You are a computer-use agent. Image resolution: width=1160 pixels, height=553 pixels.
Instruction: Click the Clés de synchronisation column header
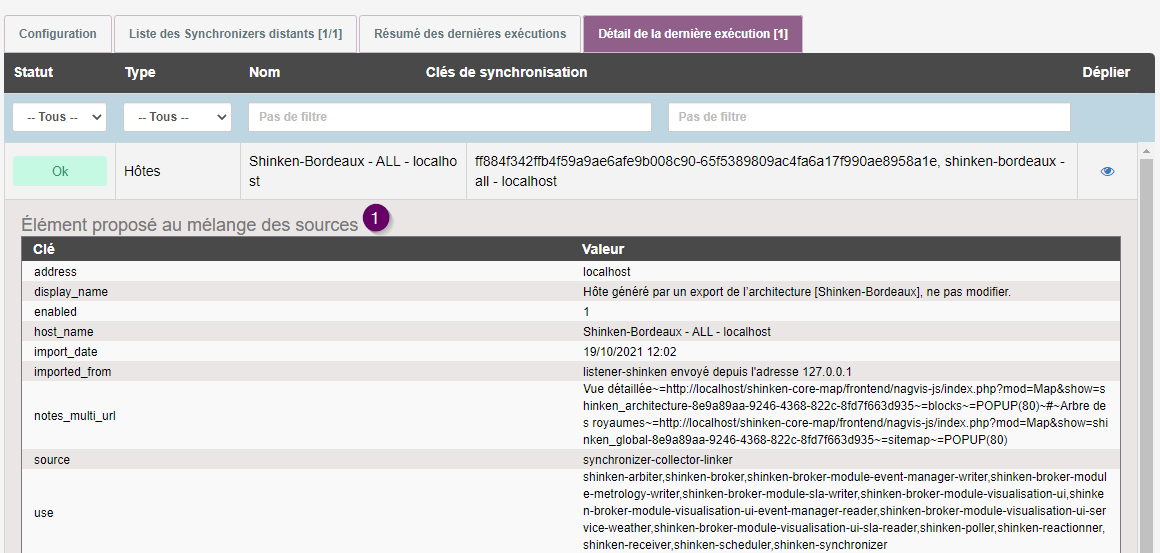click(x=506, y=72)
